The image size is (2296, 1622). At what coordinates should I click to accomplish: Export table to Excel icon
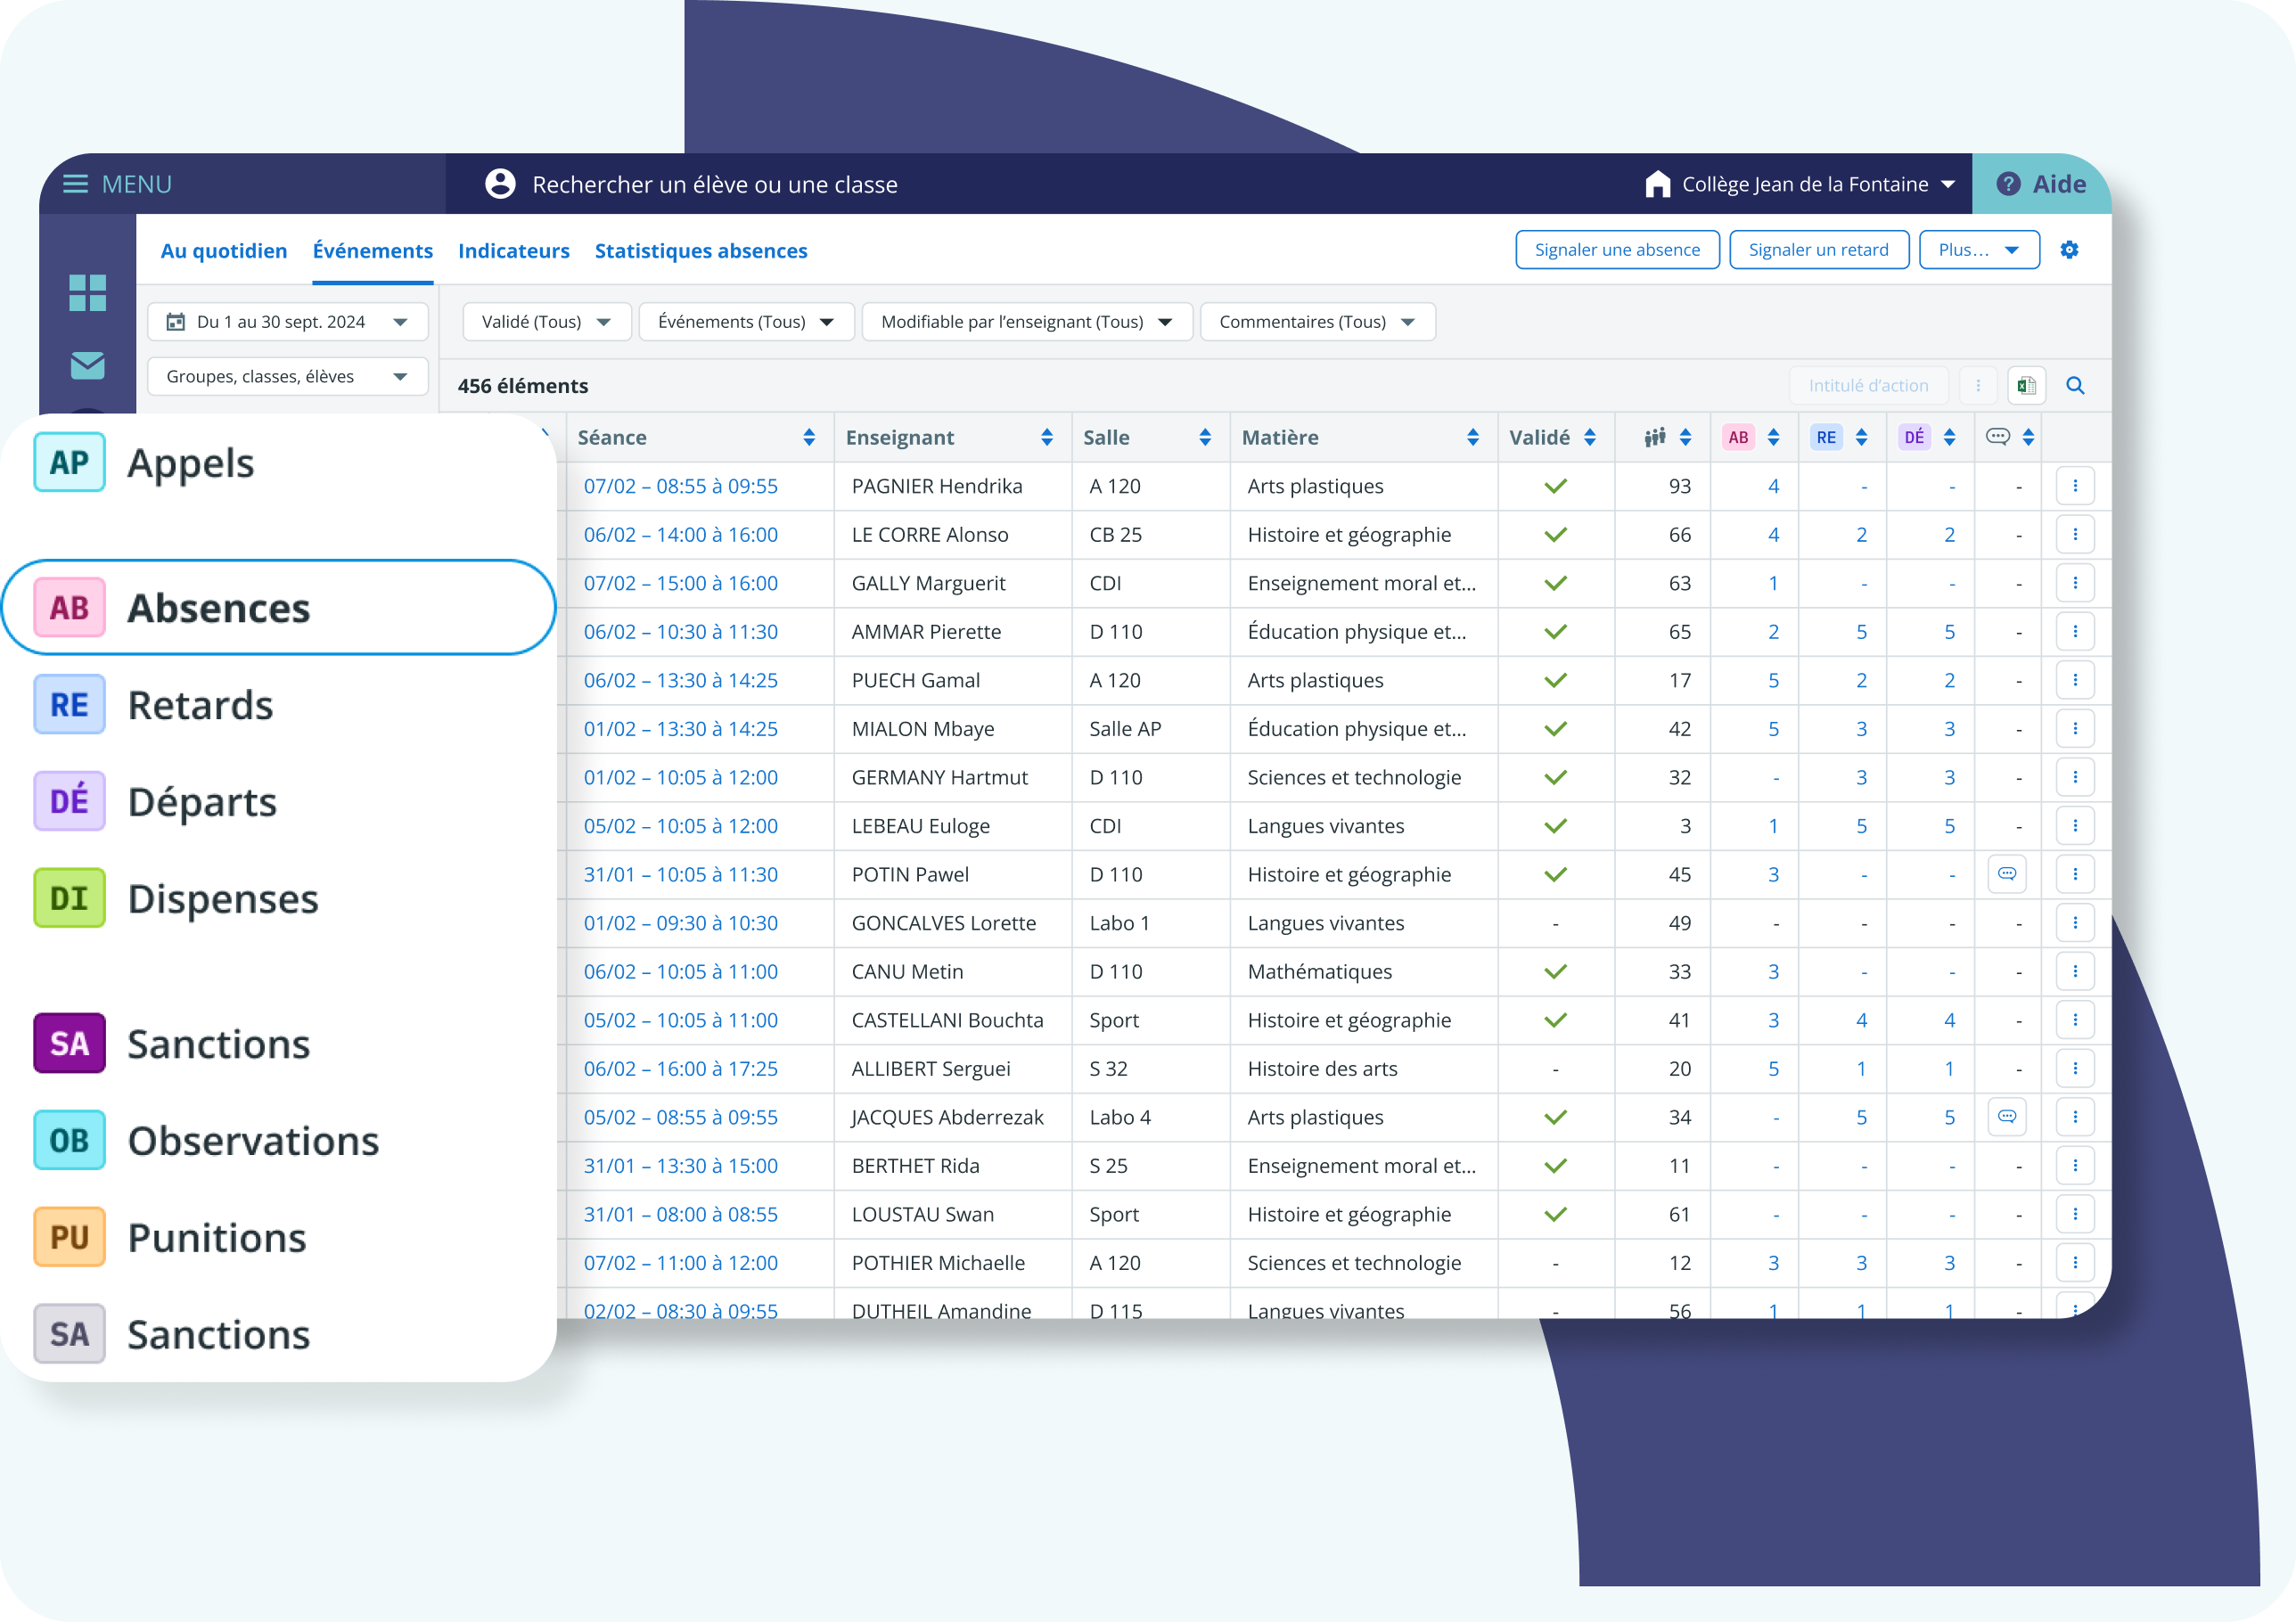(2026, 386)
